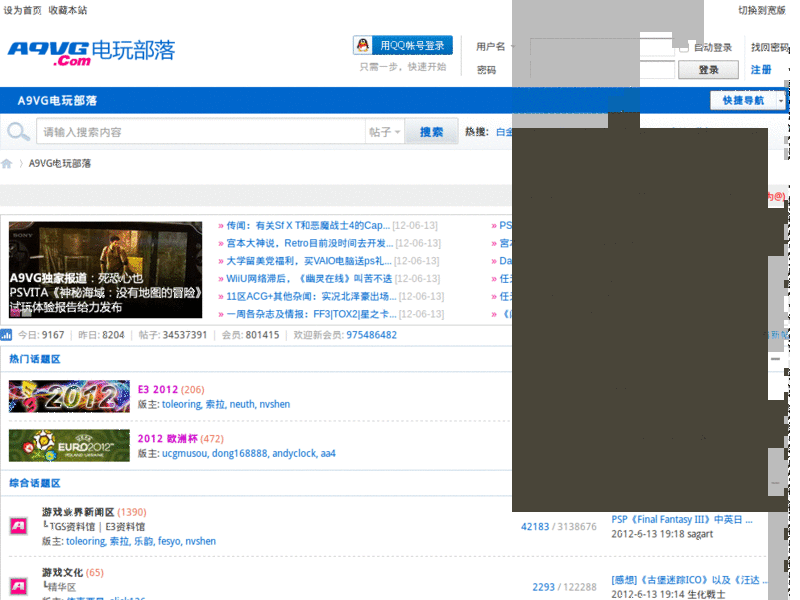This screenshot has height=600, width=800.
Task: Click the search magnifier icon
Action: click(x=18, y=132)
